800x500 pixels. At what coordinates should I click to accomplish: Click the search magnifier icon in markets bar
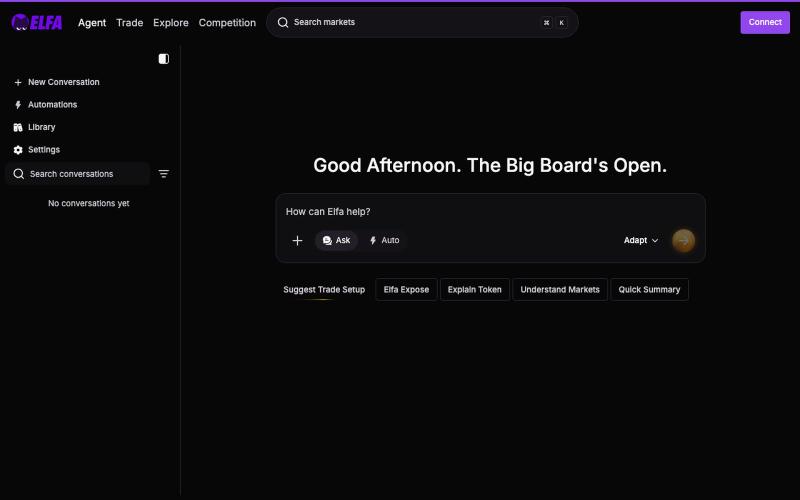click(x=283, y=22)
